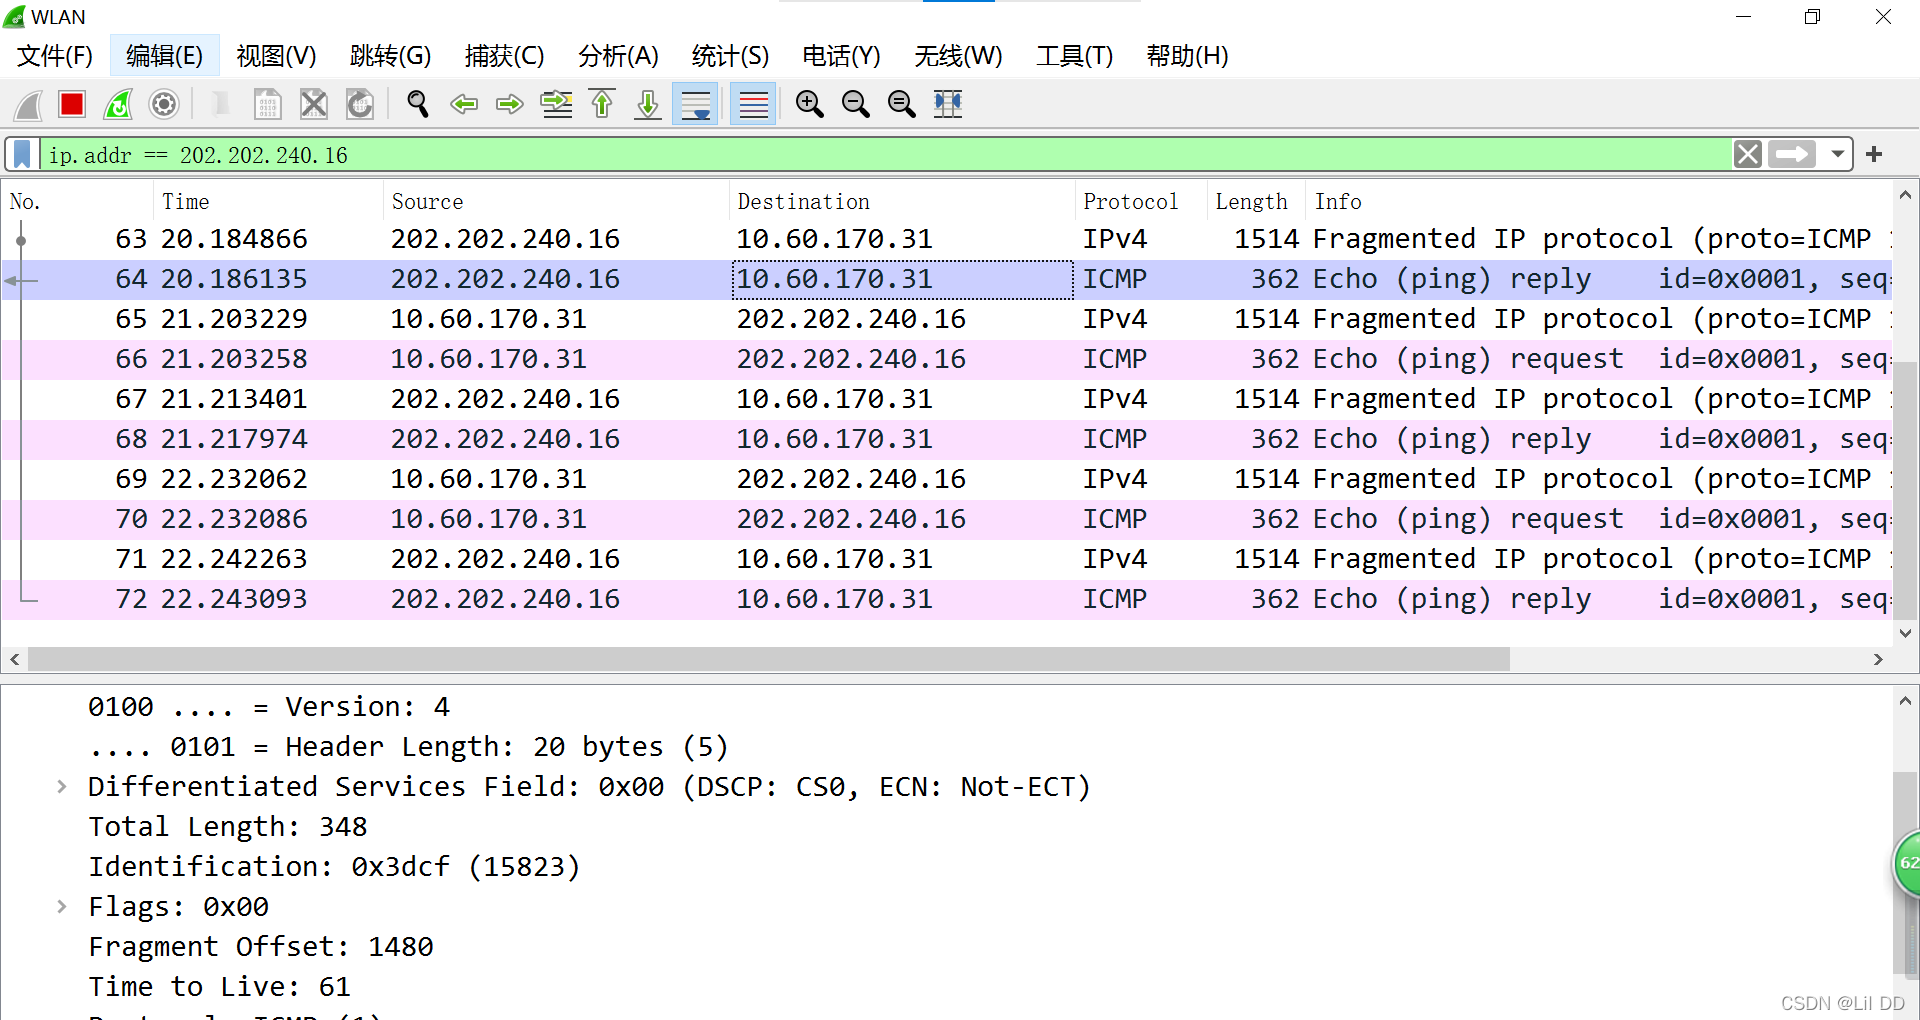The height and width of the screenshot is (1020, 1920).
Task: Reset packet text to normal size
Action: pyautogui.click(x=902, y=104)
